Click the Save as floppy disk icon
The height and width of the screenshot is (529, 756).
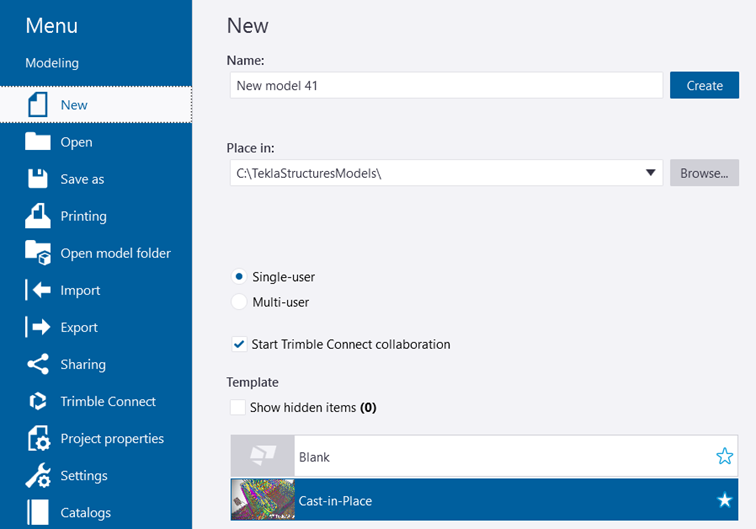tap(38, 179)
